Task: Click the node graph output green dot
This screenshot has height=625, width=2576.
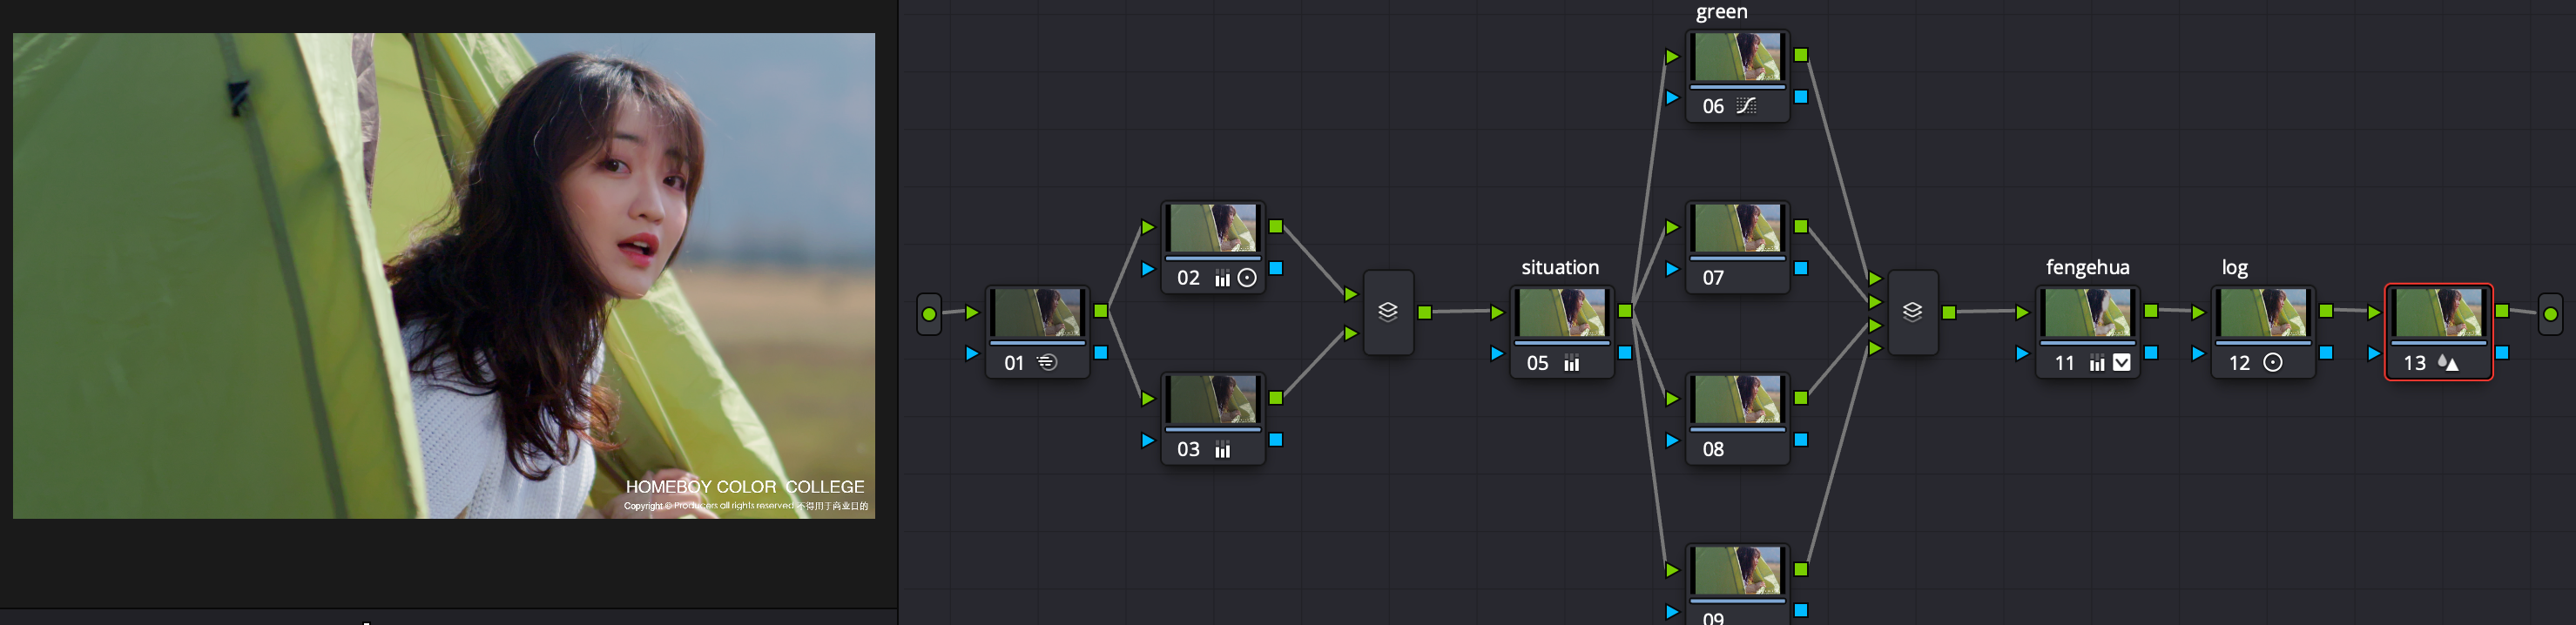Action: click(2550, 314)
